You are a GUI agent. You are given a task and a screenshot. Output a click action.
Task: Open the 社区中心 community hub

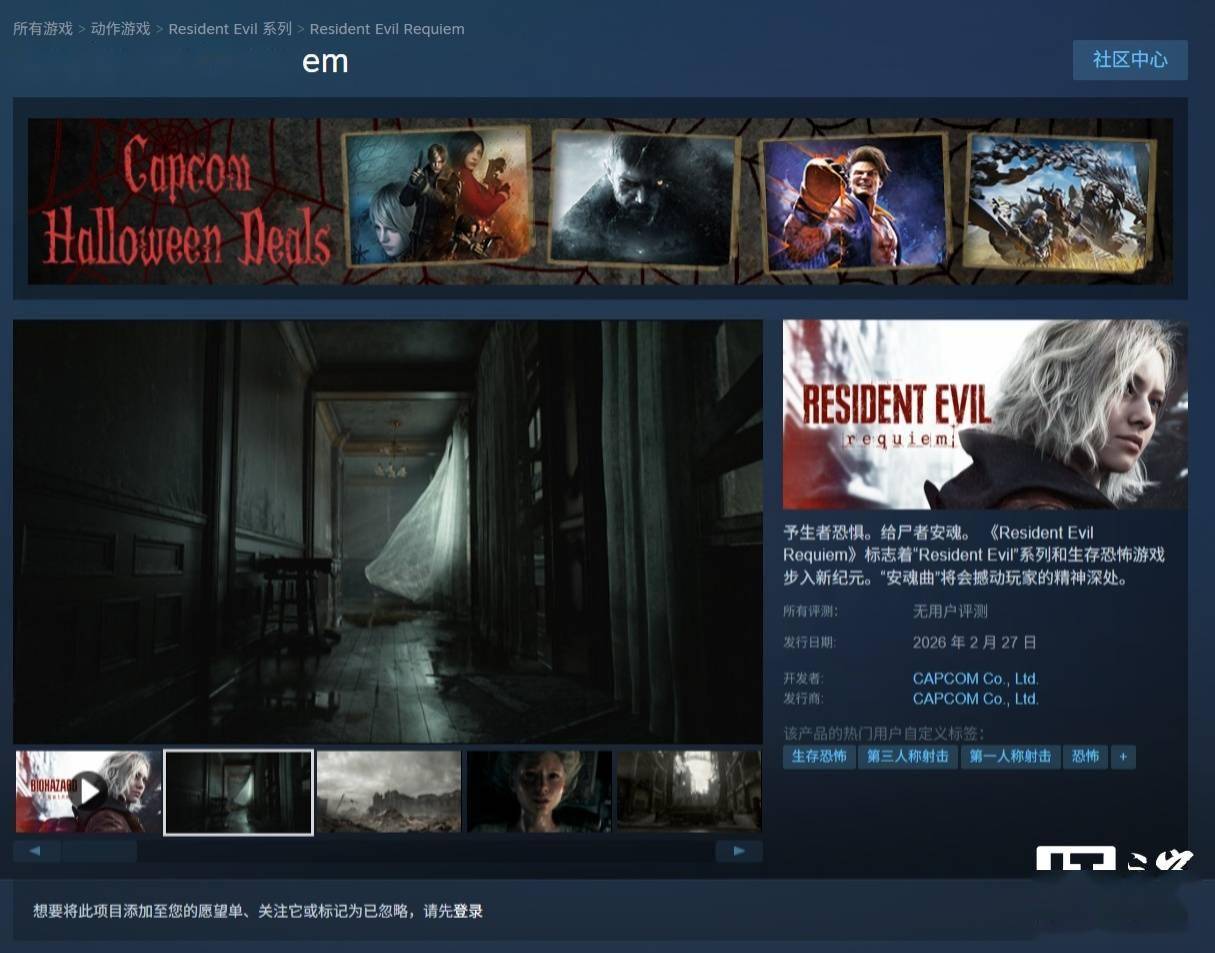click(x=1130, y=60)
